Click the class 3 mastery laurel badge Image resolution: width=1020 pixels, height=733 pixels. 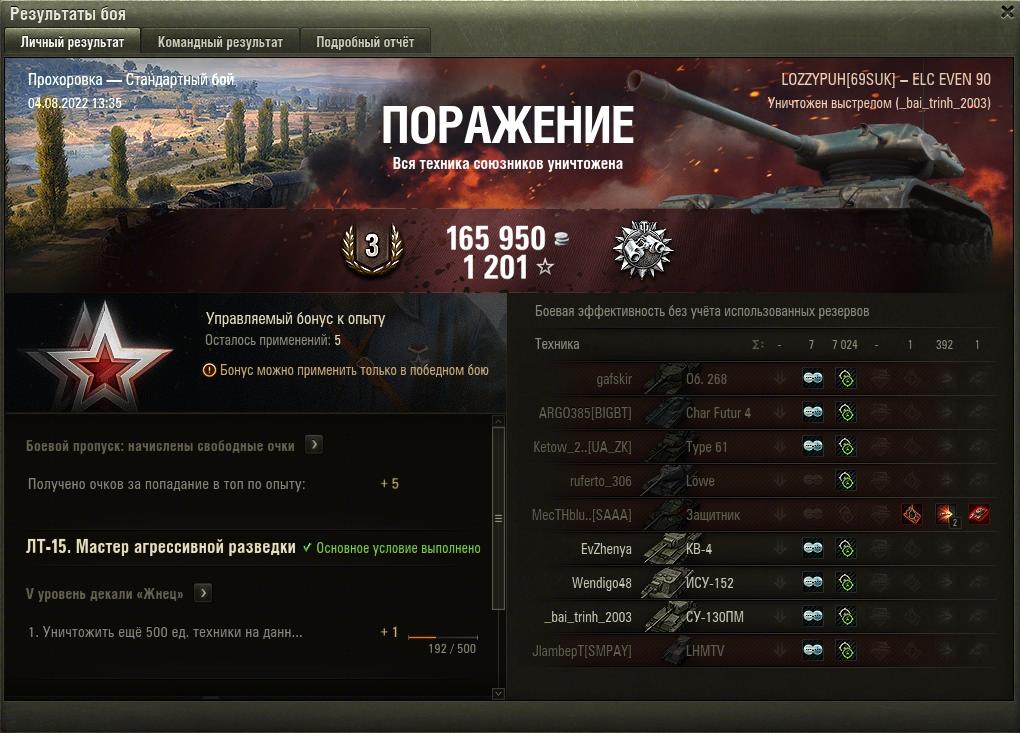pyautogui.click(x=372, y=250)
